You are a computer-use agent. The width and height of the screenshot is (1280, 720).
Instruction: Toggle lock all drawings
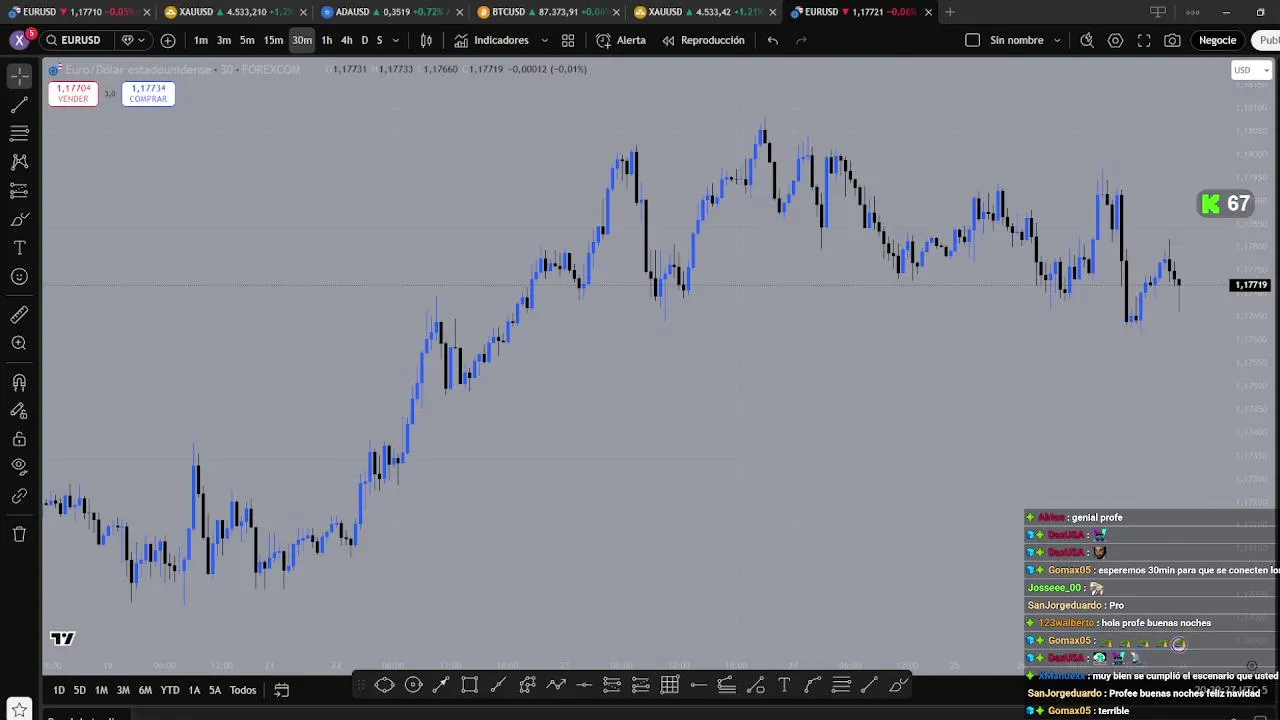pyautogui.click(x=19, y=439)
